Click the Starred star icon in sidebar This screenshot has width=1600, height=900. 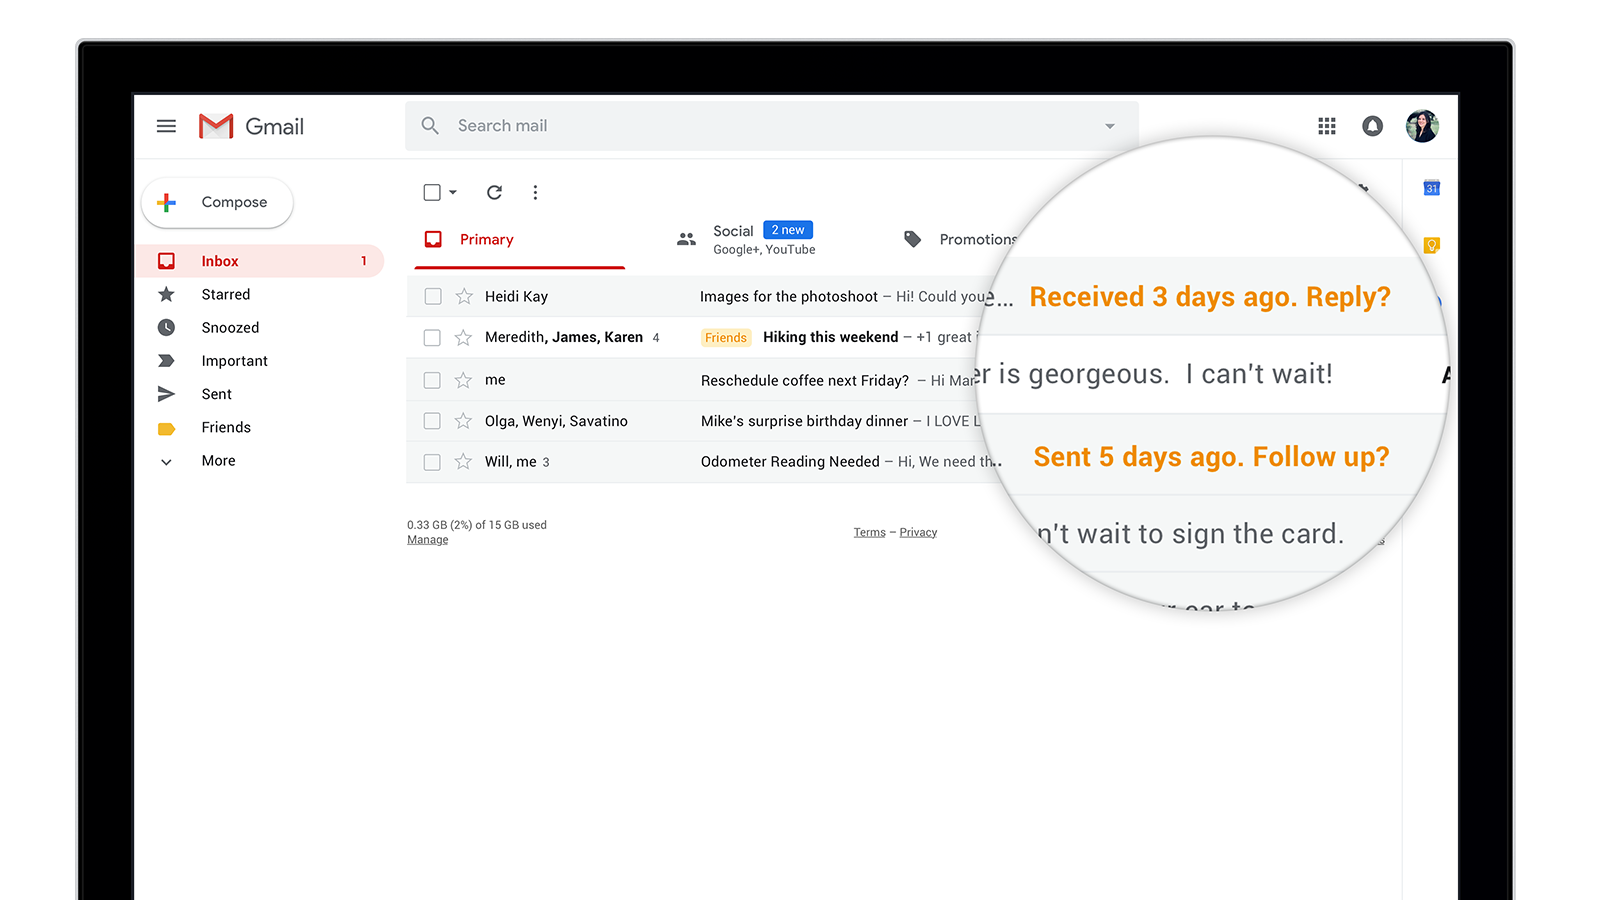coord(166,294)
